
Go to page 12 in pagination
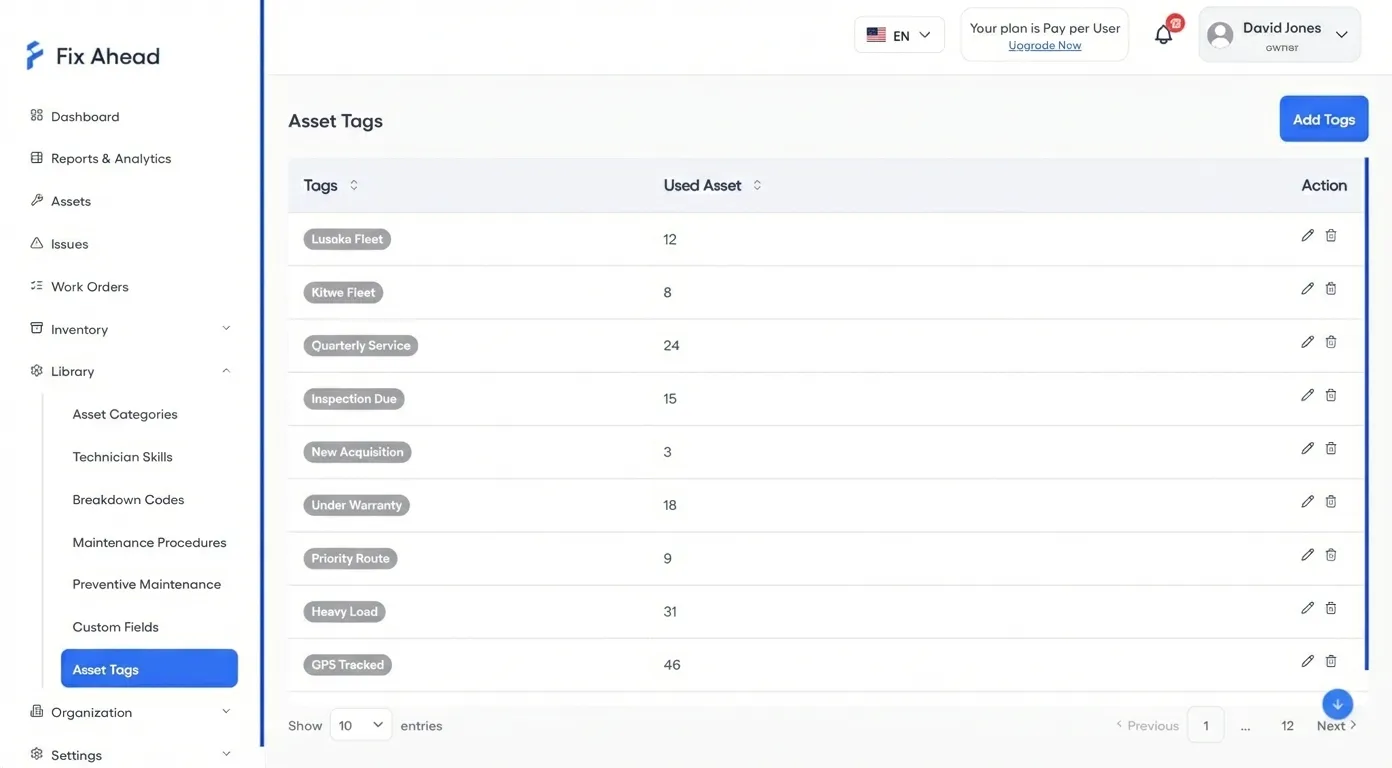pos(1287,726)
